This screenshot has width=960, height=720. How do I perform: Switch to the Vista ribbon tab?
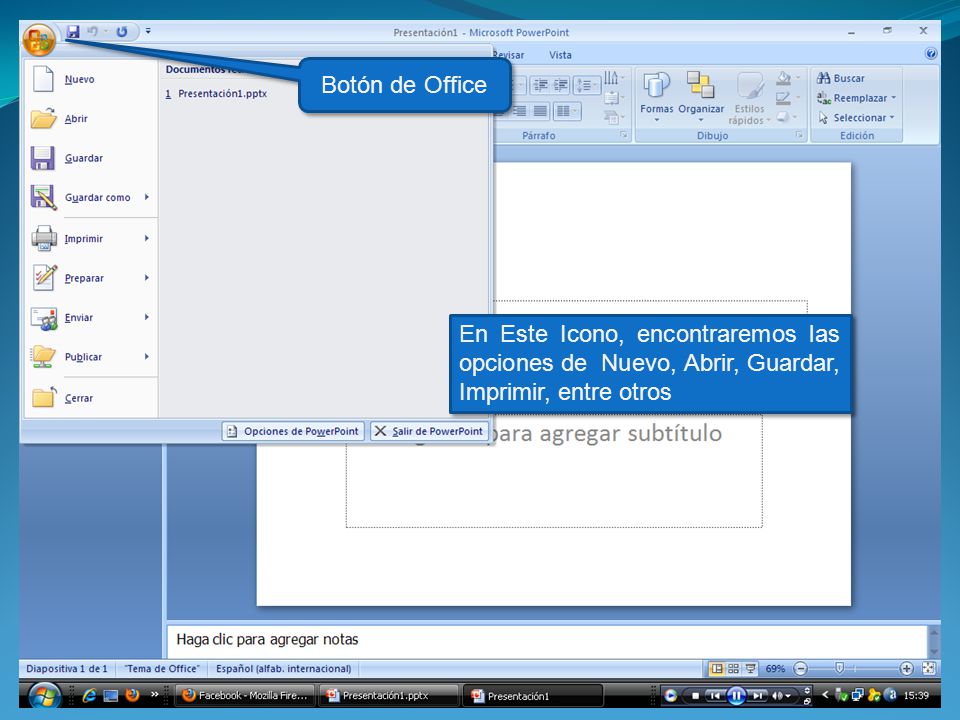point(560,55)
